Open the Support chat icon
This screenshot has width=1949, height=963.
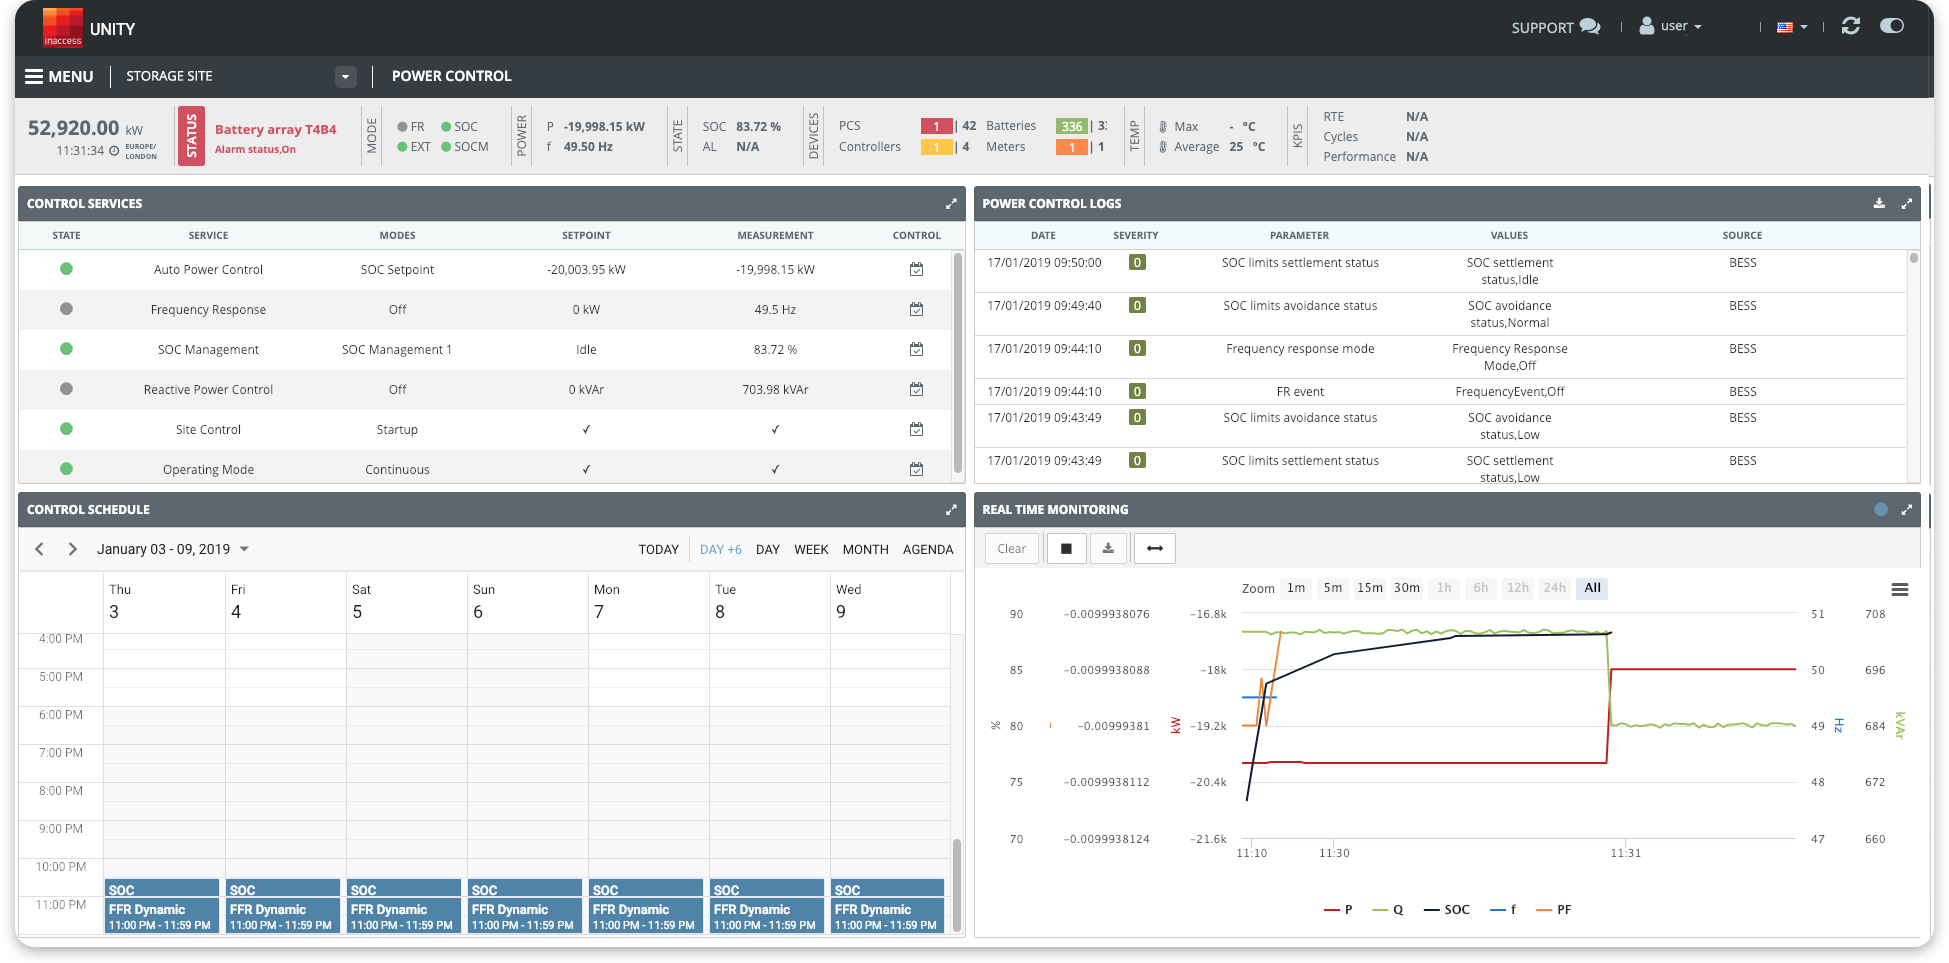pos(1590,27)
